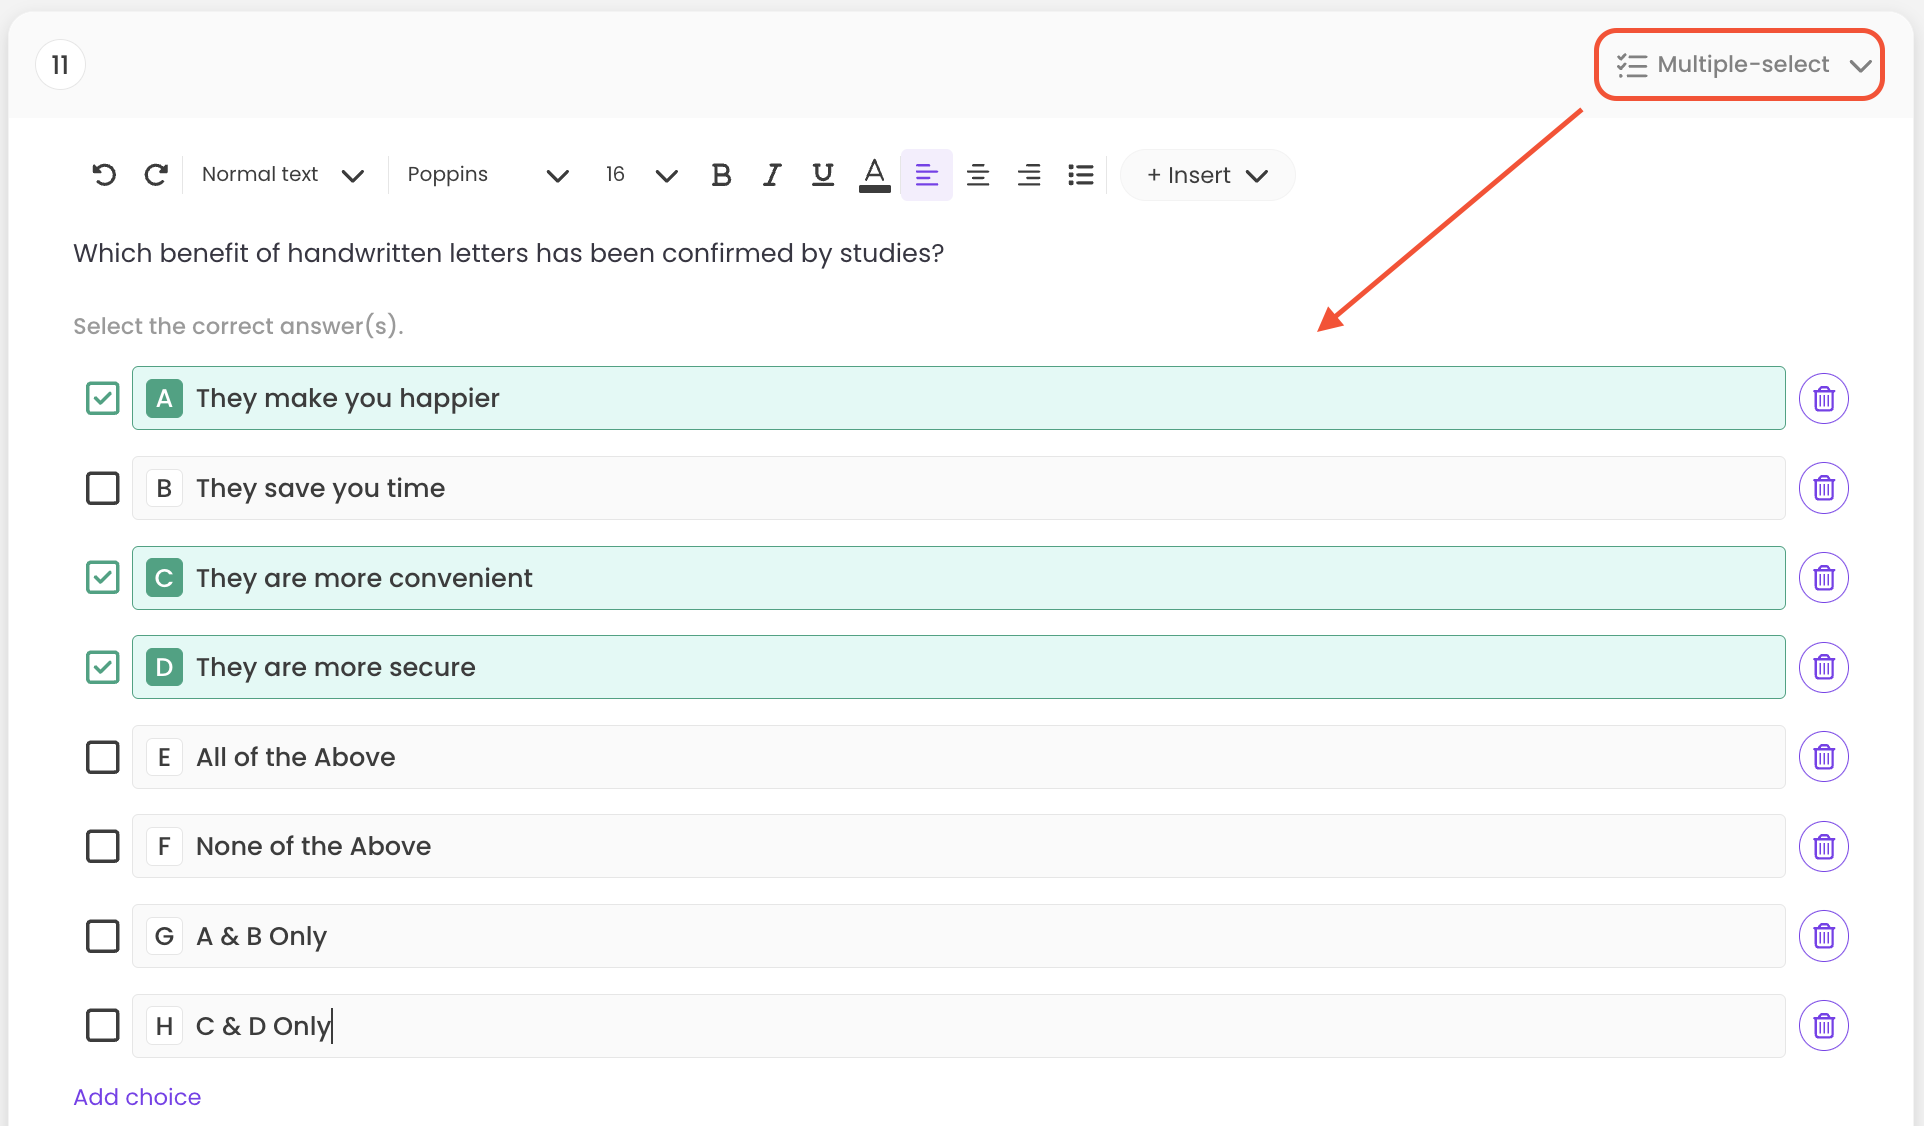Insert a bulleted list

point(1081,175)
